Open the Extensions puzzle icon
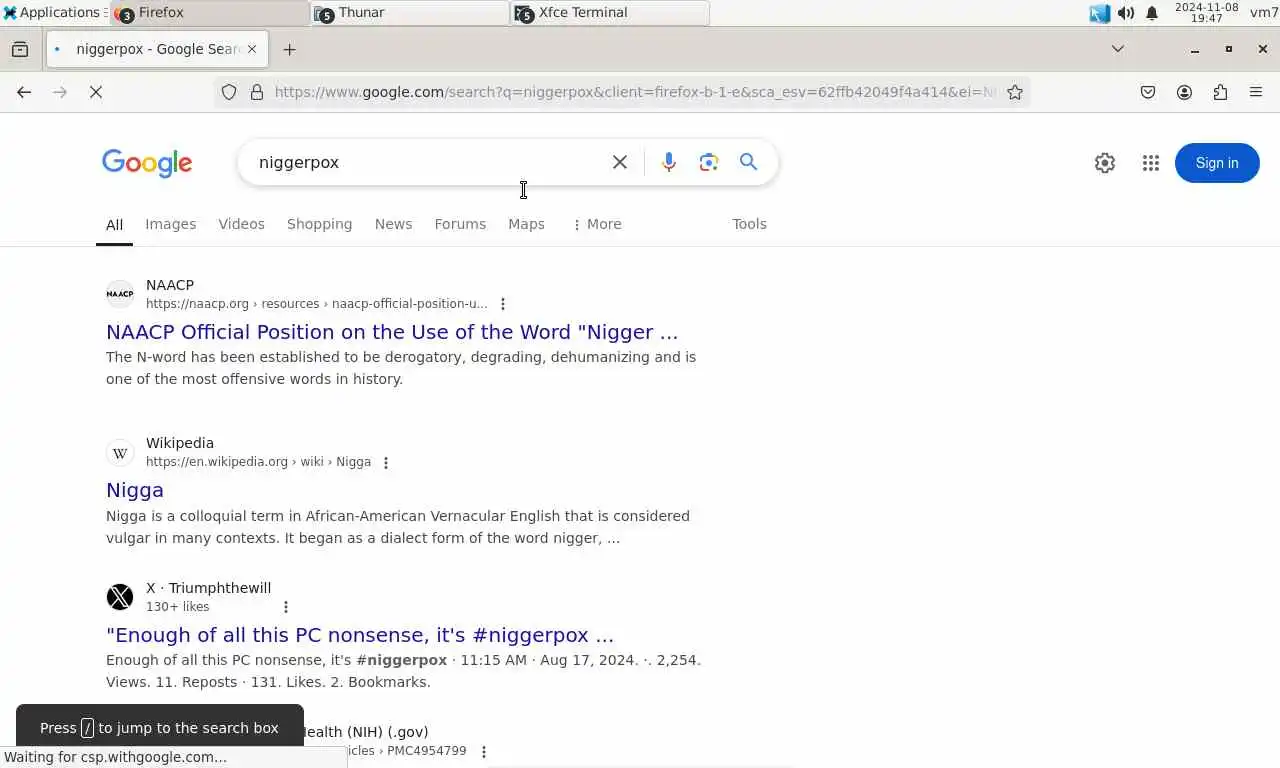Image resolution: width=1280 pixels, height=768 pixels. pos(1220,92)
